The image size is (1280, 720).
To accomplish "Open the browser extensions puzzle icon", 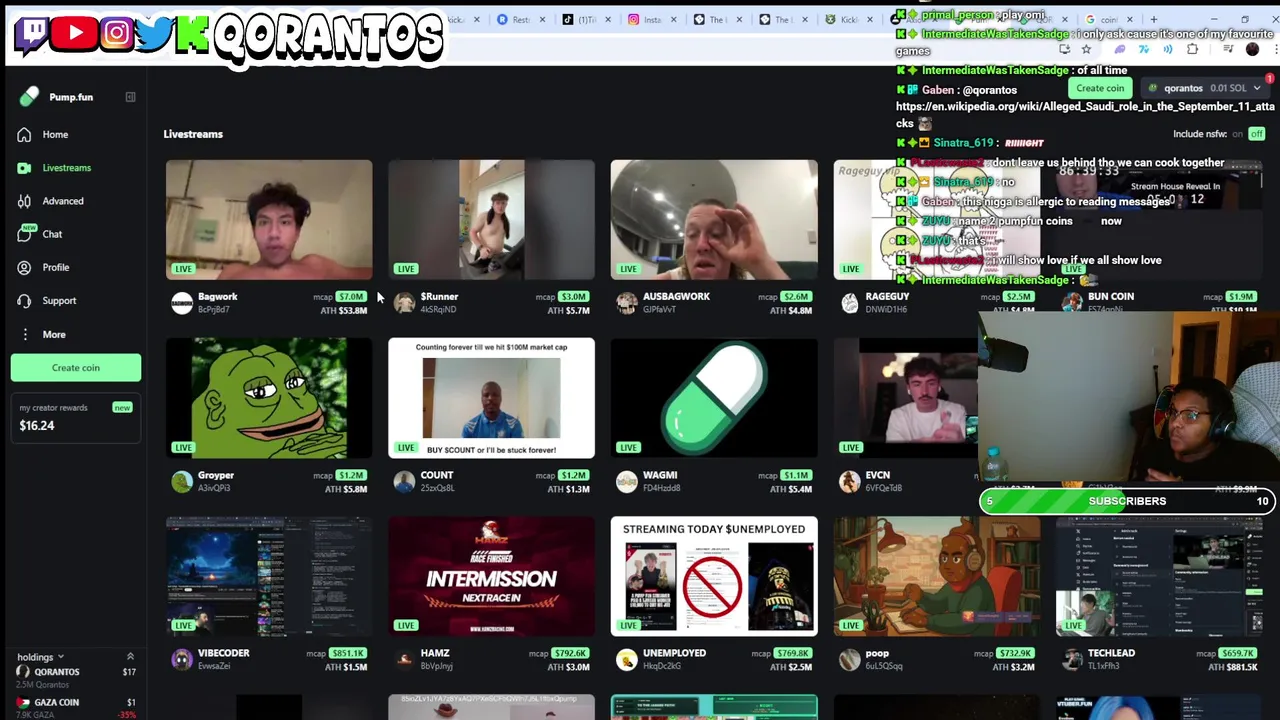I will (x=1192, y=49).
